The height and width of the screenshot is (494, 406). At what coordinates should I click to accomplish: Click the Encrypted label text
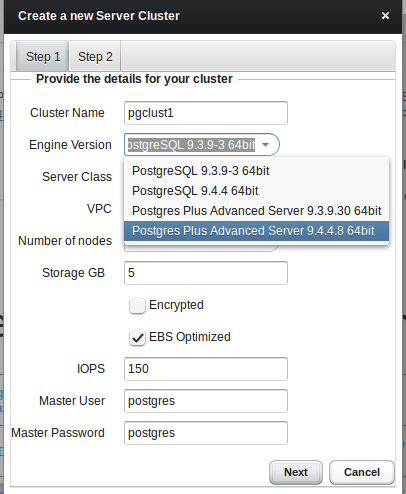176,305
